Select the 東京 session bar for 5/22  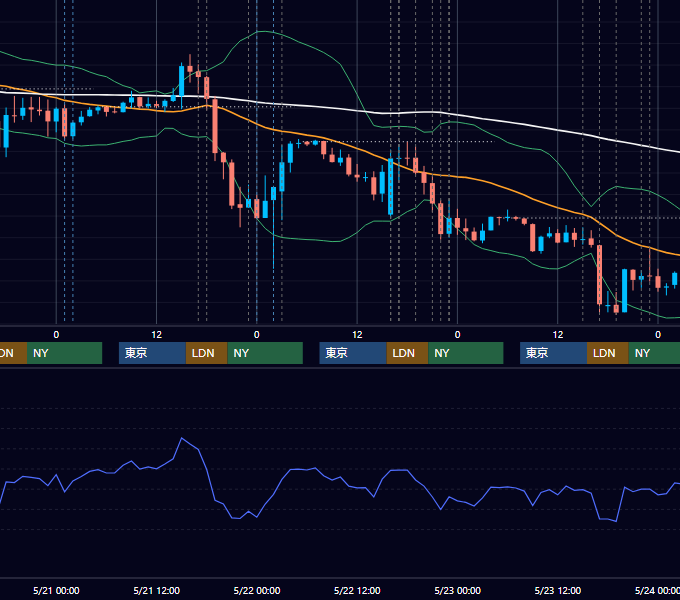353,353
